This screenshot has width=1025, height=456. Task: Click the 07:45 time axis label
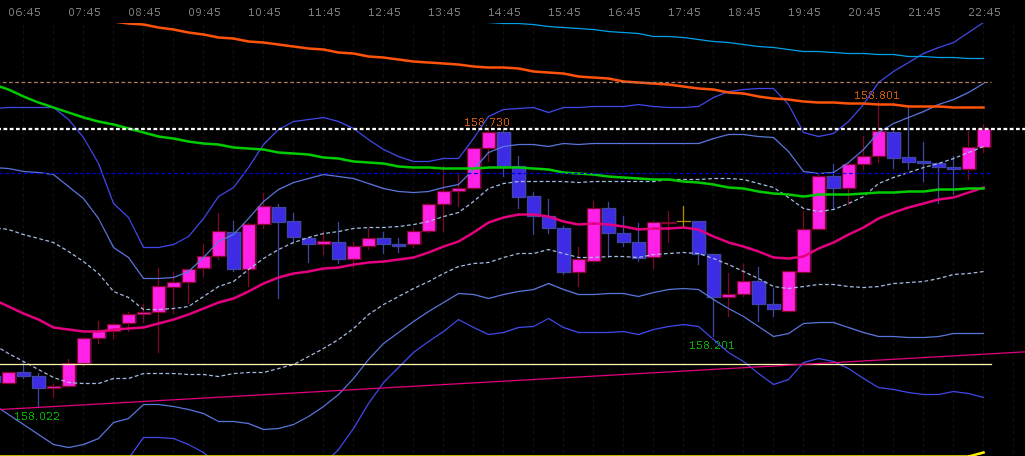pyautogui.click(x=84, y=12)
